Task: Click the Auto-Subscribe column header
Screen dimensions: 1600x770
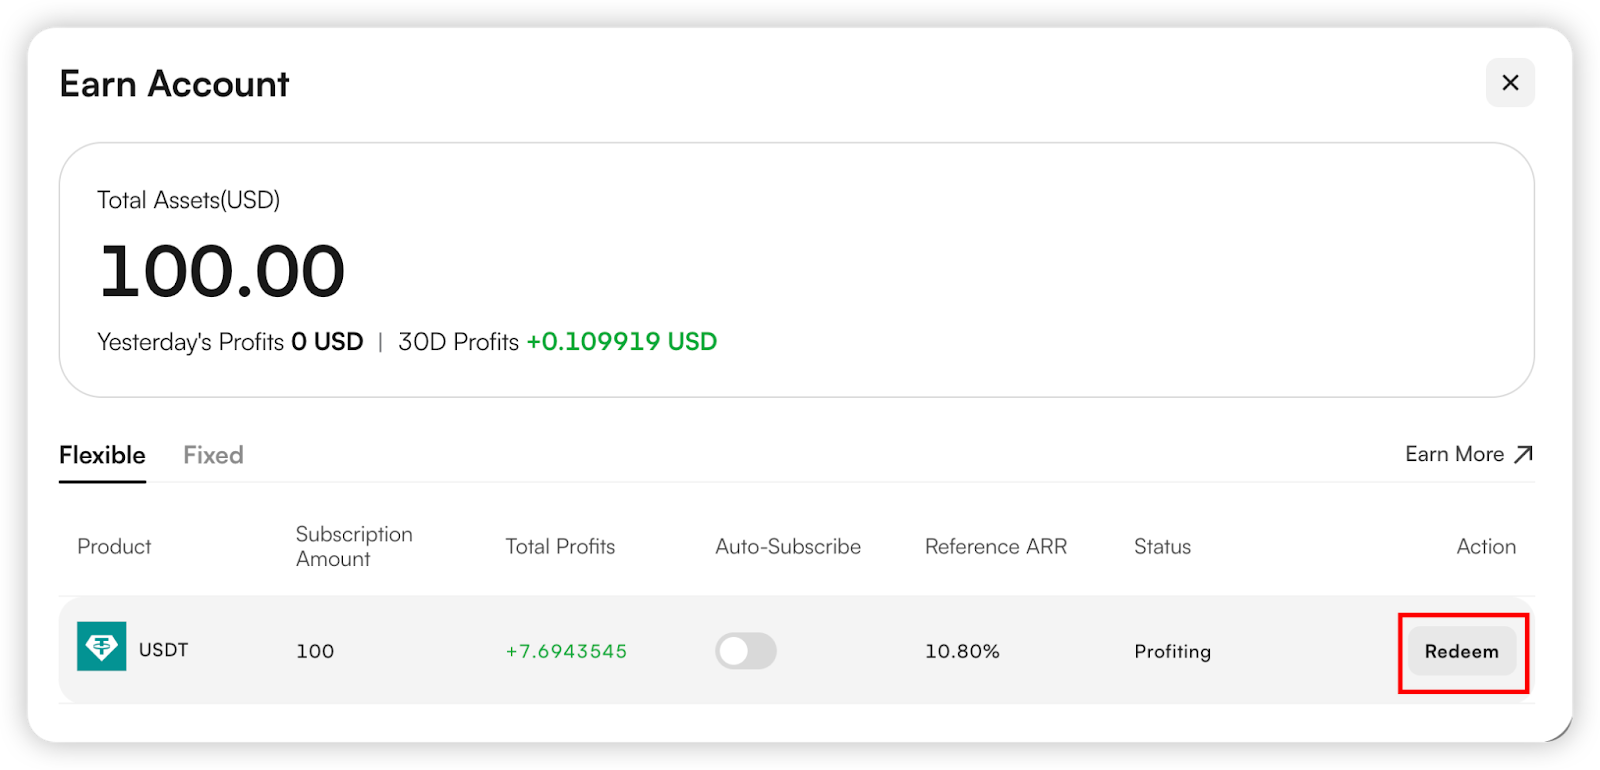Action: click(x=788, y=547)
